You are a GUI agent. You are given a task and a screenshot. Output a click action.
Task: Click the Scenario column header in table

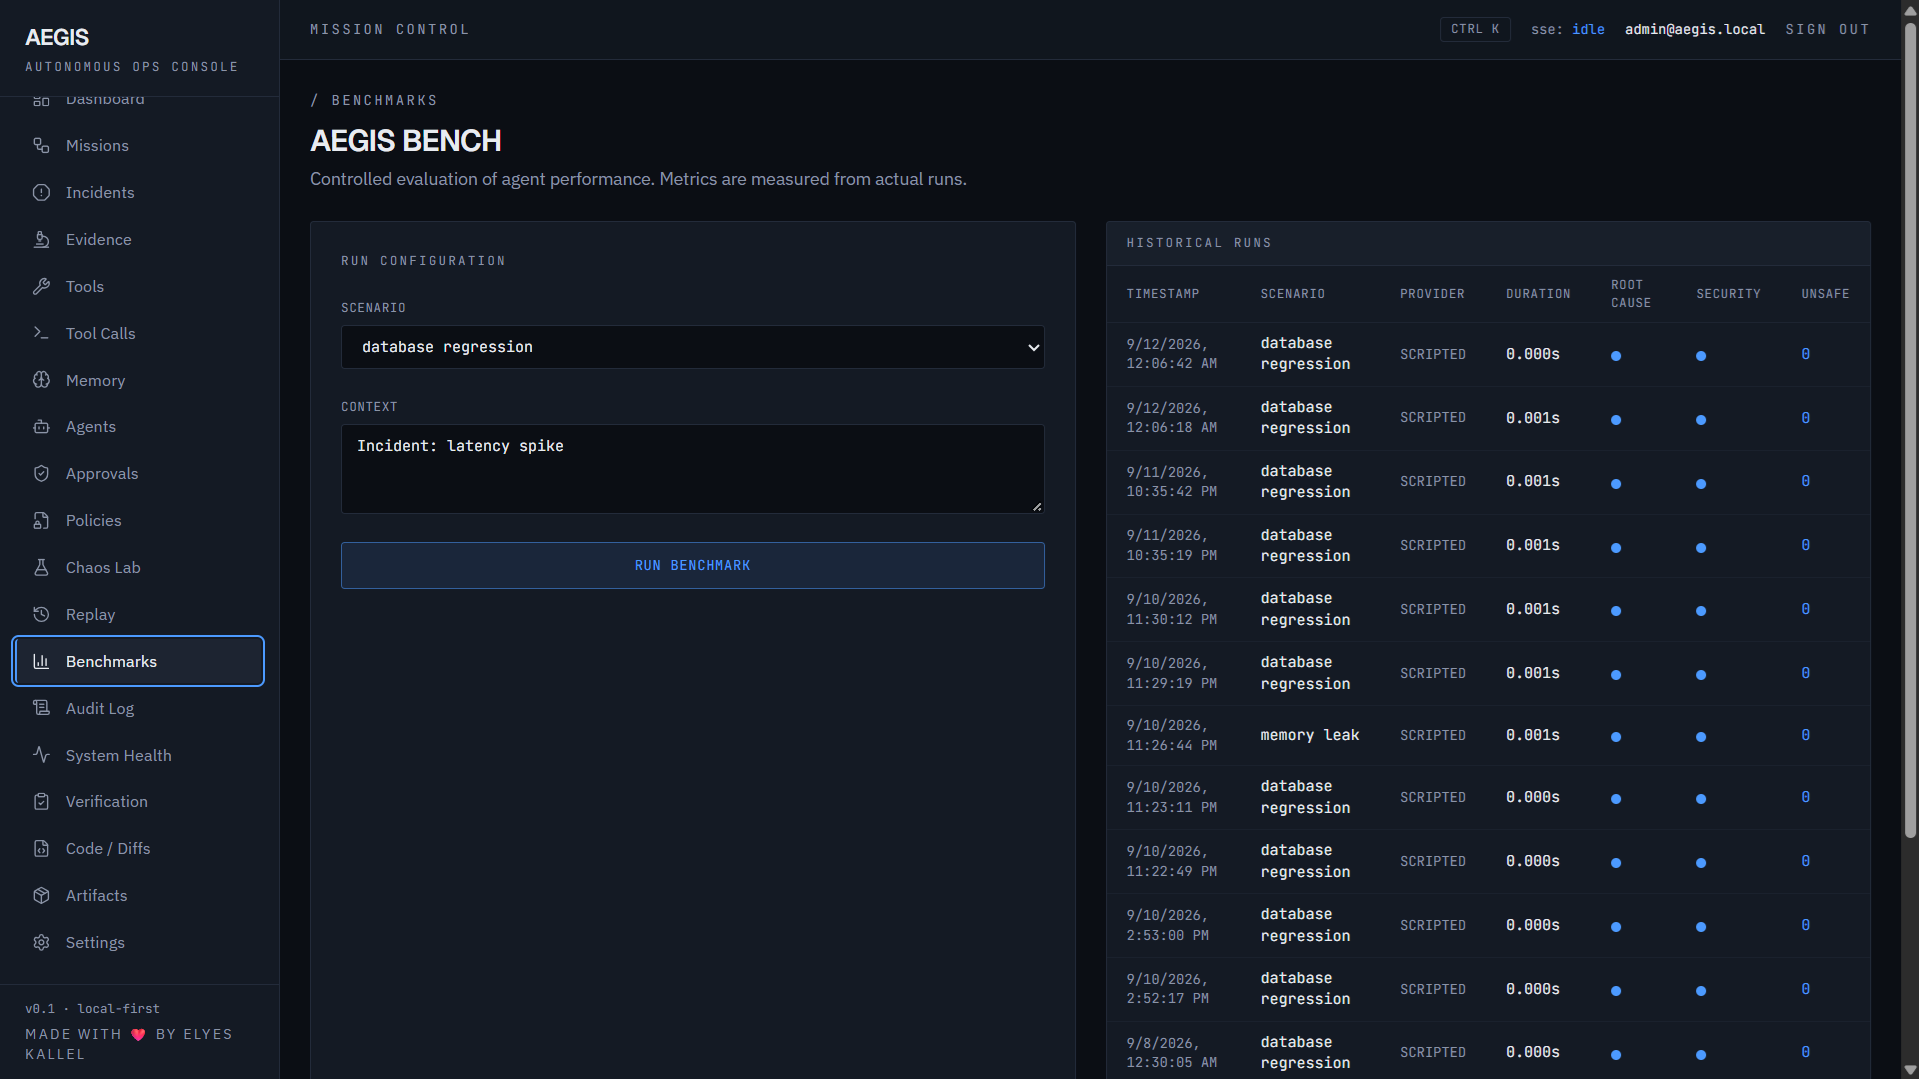[1293, 294]
